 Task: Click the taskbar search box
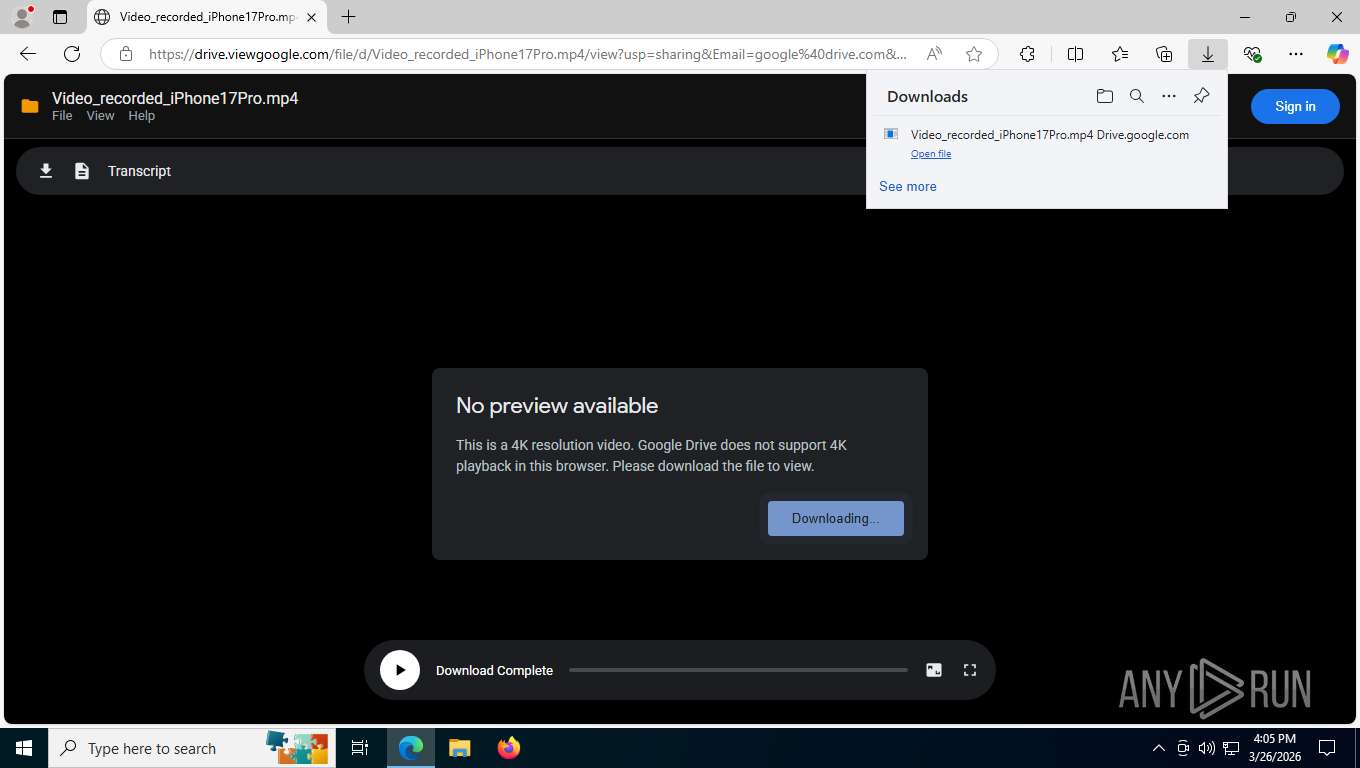tap(192, 748)
